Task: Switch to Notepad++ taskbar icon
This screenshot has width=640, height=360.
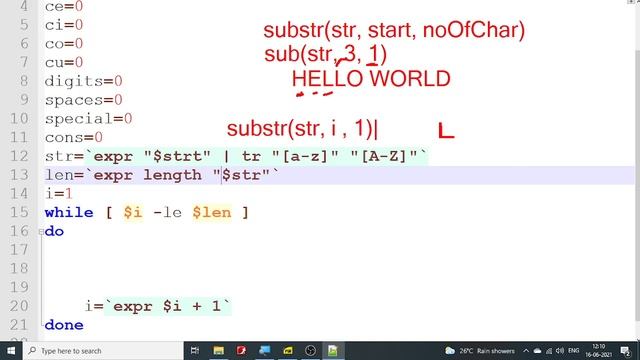Action: [333, 351]
